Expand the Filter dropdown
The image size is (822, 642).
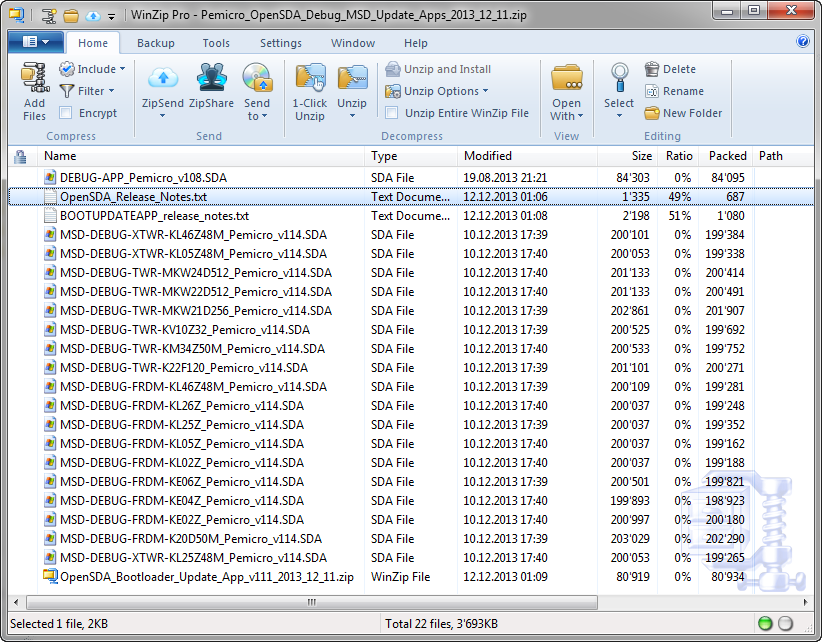click(x=87, y=91)
